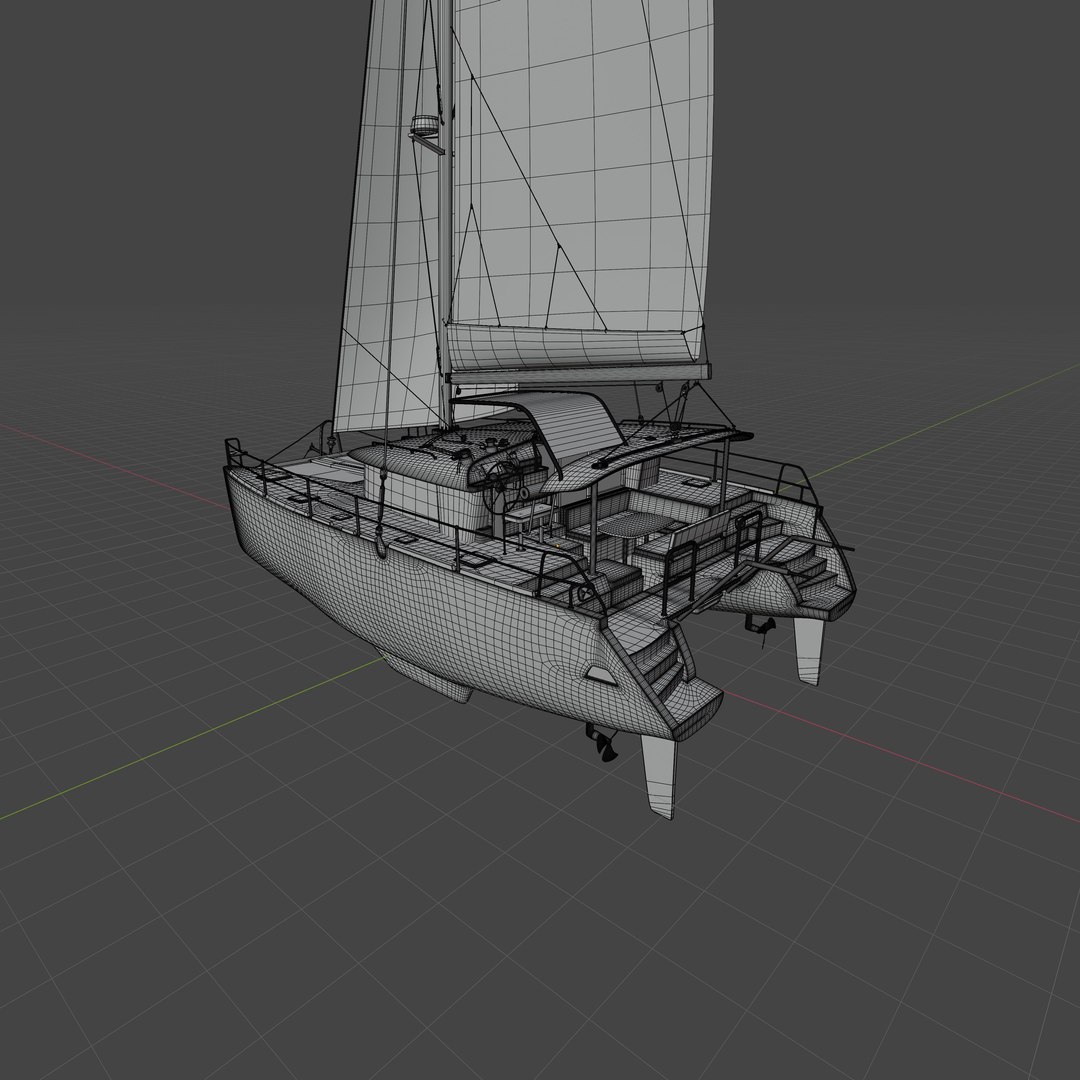Click the oval cockpit table

(636, 525)
